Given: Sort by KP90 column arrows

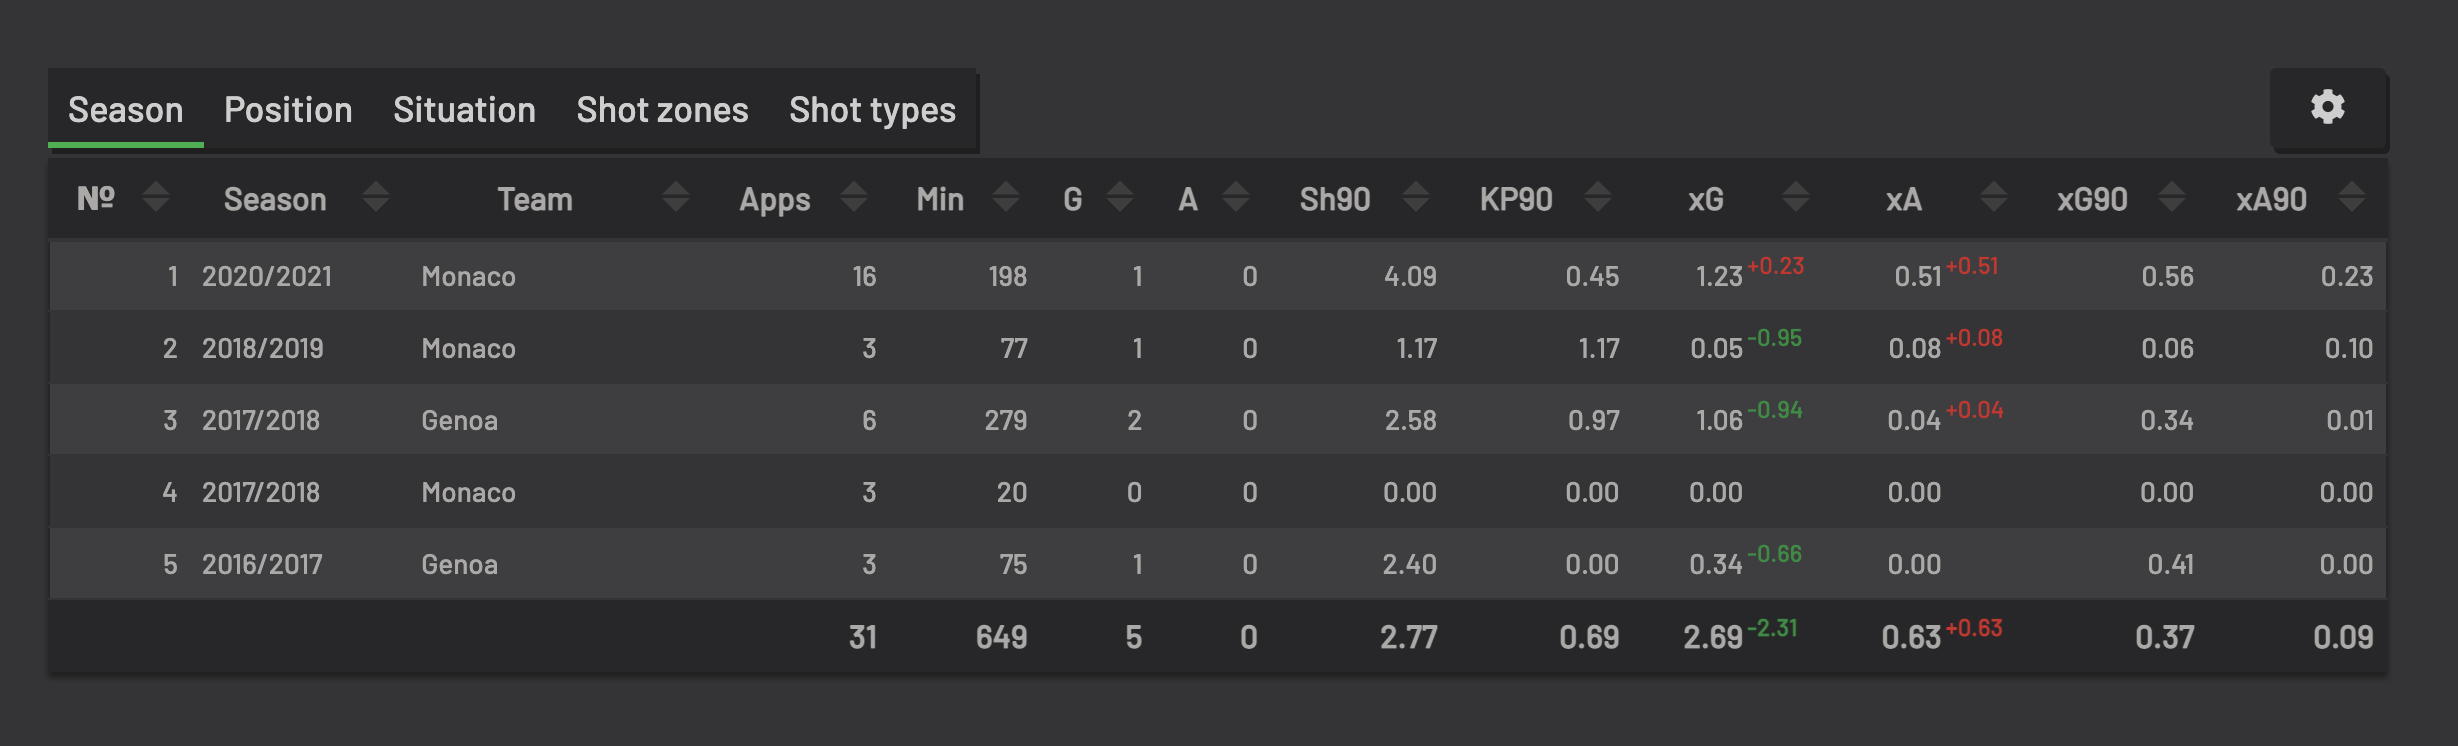Looking at the screenshot, I should tap(1598, 197).
